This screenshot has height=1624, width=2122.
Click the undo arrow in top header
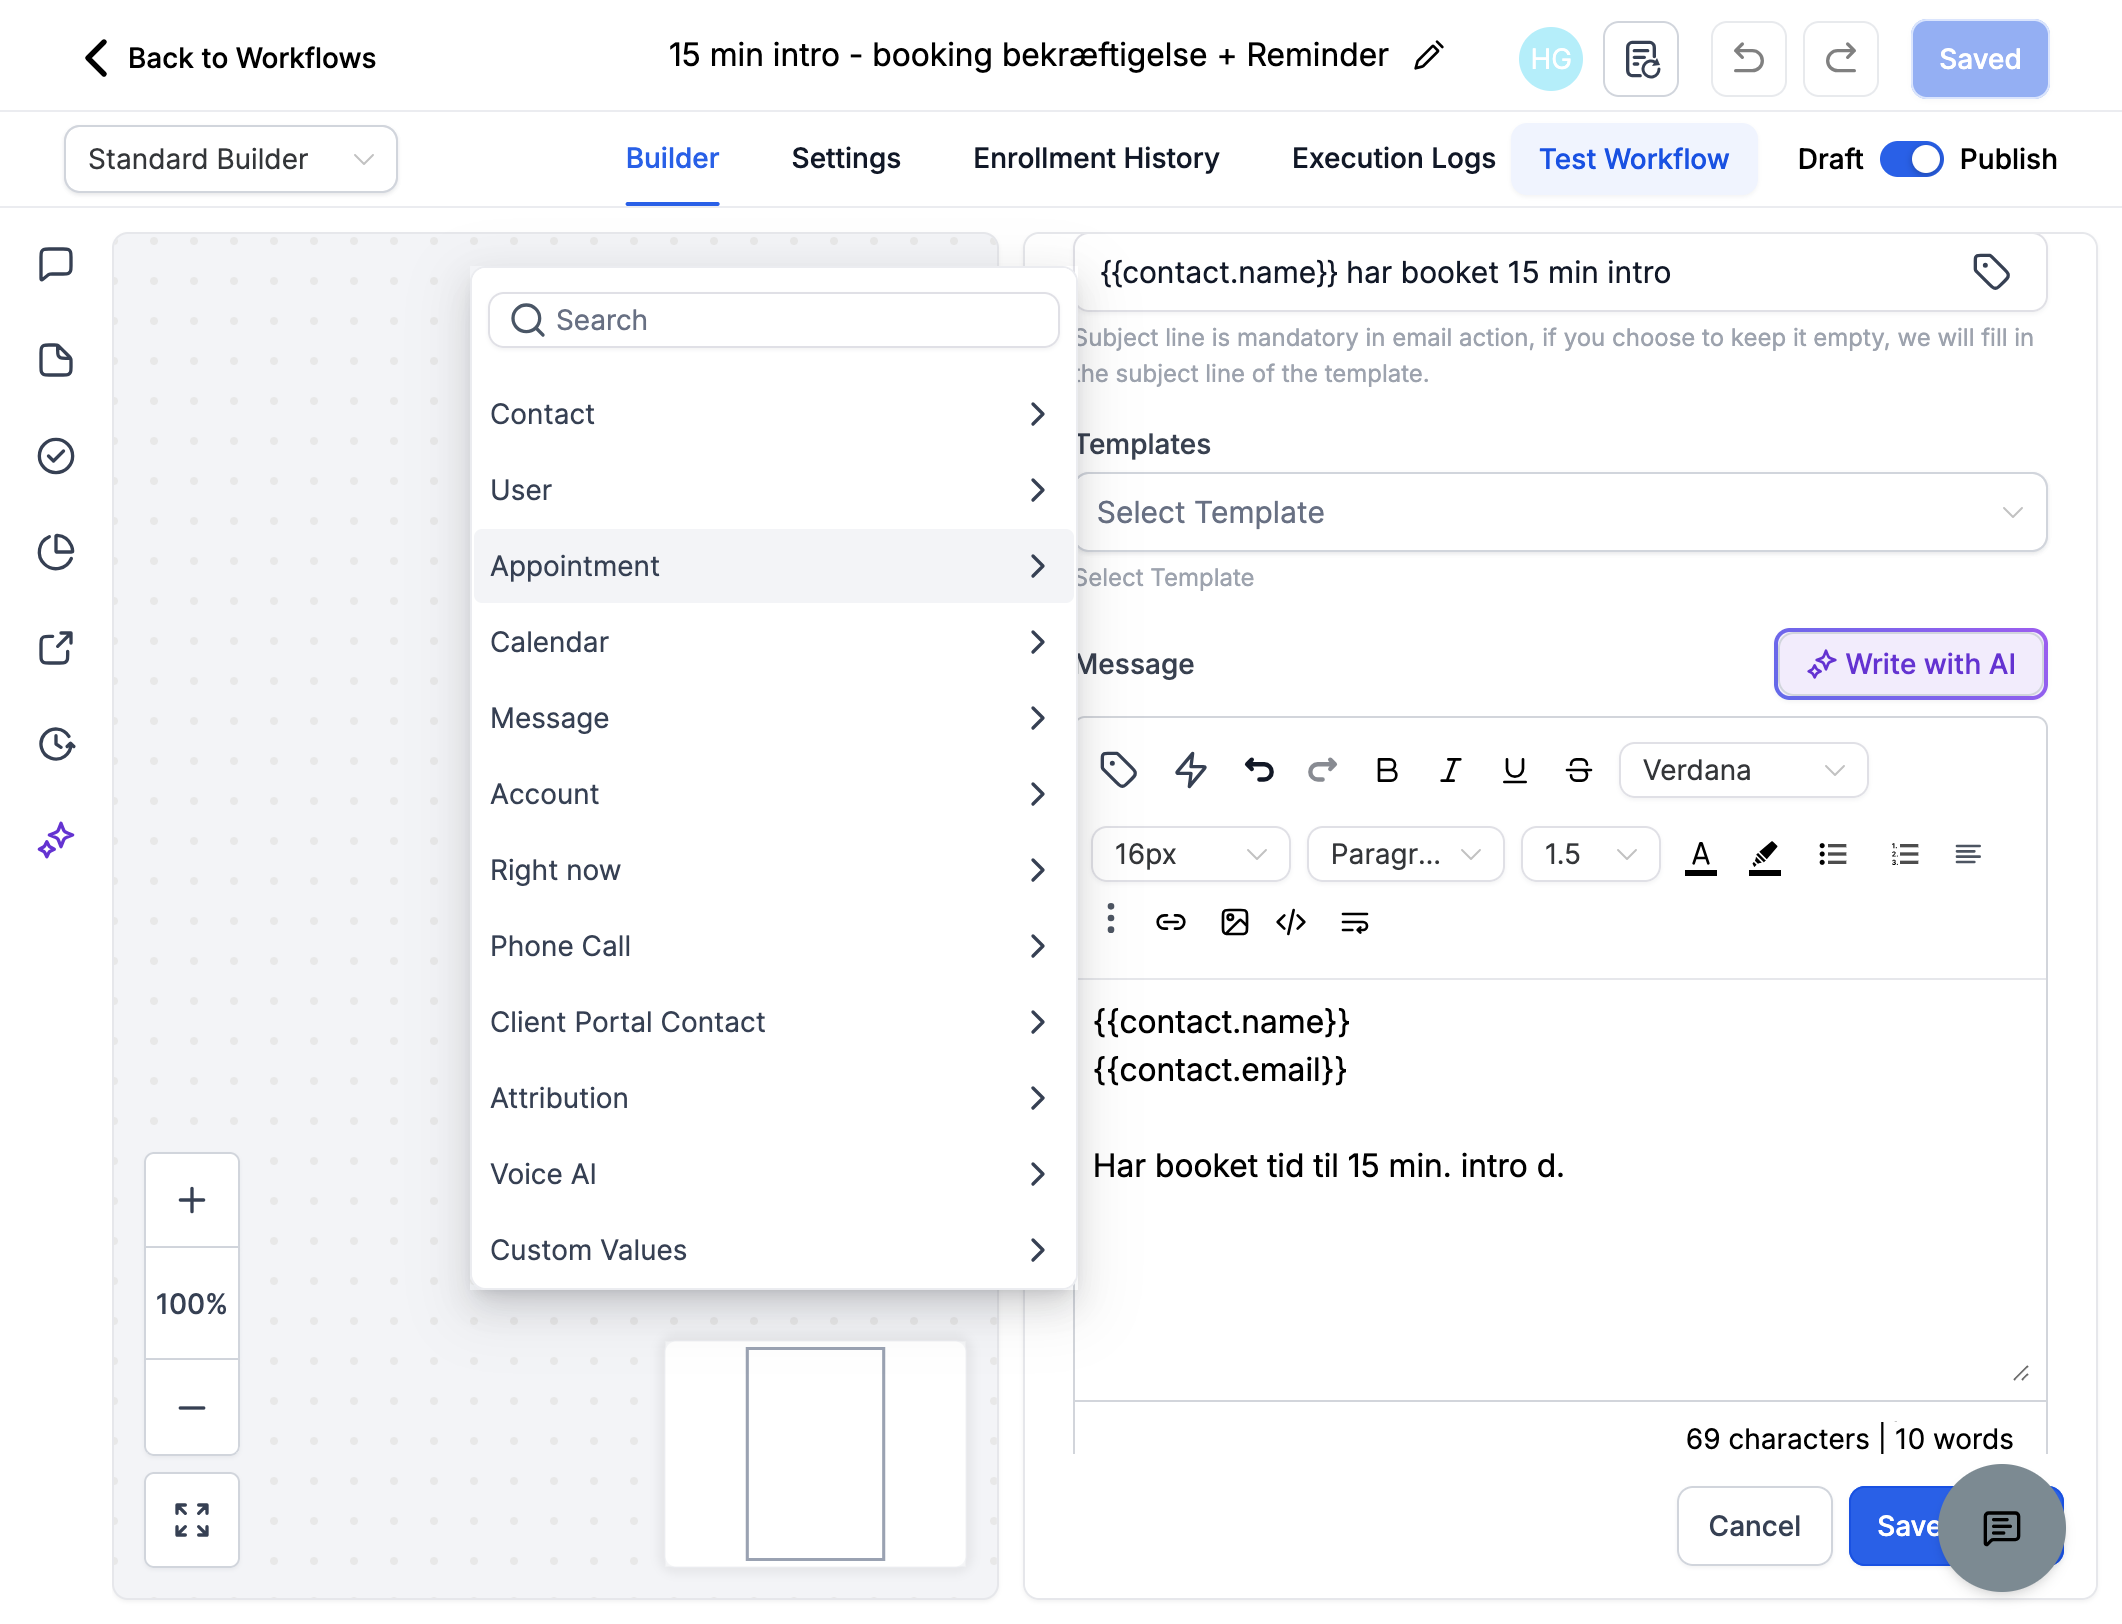pyautogui.click(x=1748, y=59)
